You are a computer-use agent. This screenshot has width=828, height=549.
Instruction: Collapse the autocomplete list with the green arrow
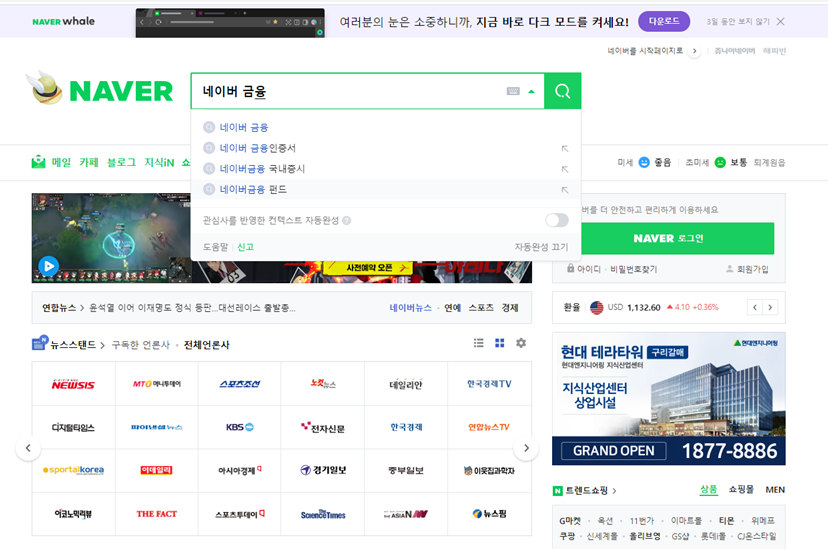(531, 91)
